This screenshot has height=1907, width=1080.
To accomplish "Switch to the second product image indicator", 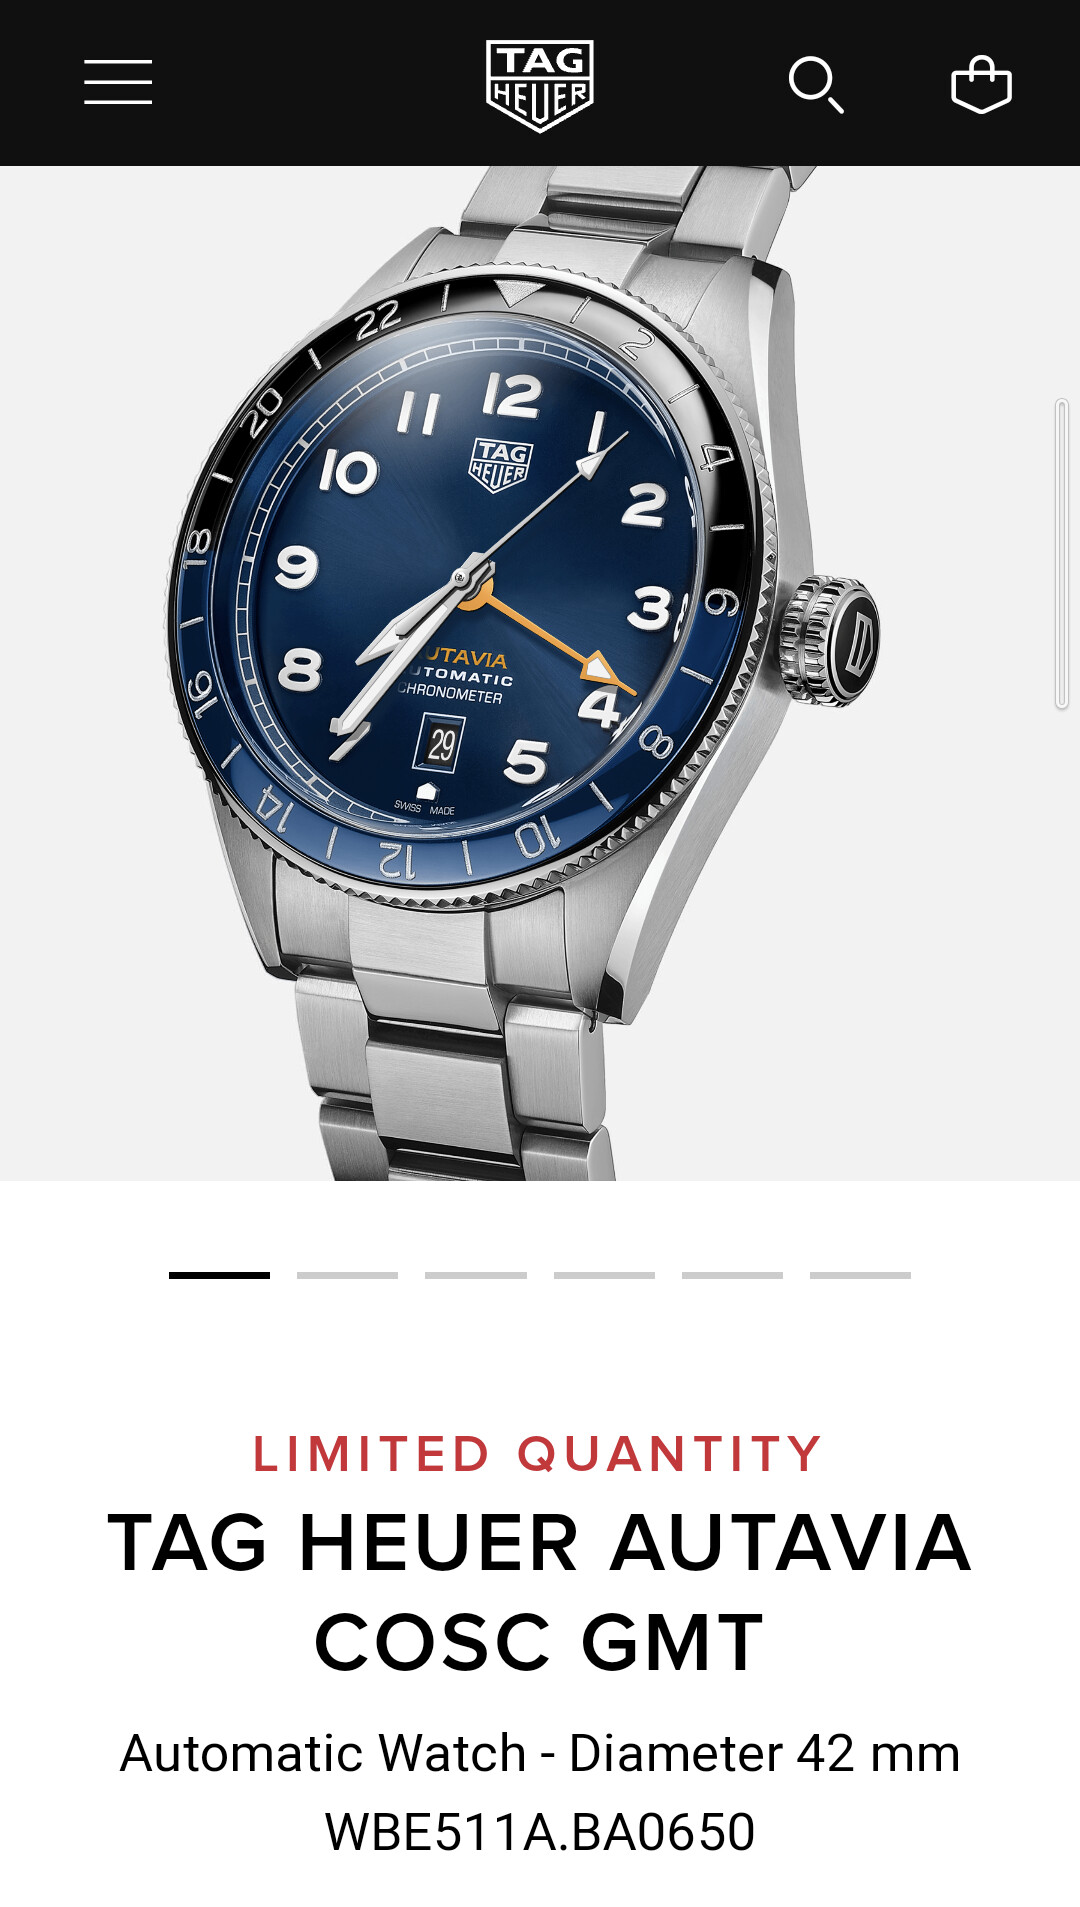I will (x=347, y=1275).
